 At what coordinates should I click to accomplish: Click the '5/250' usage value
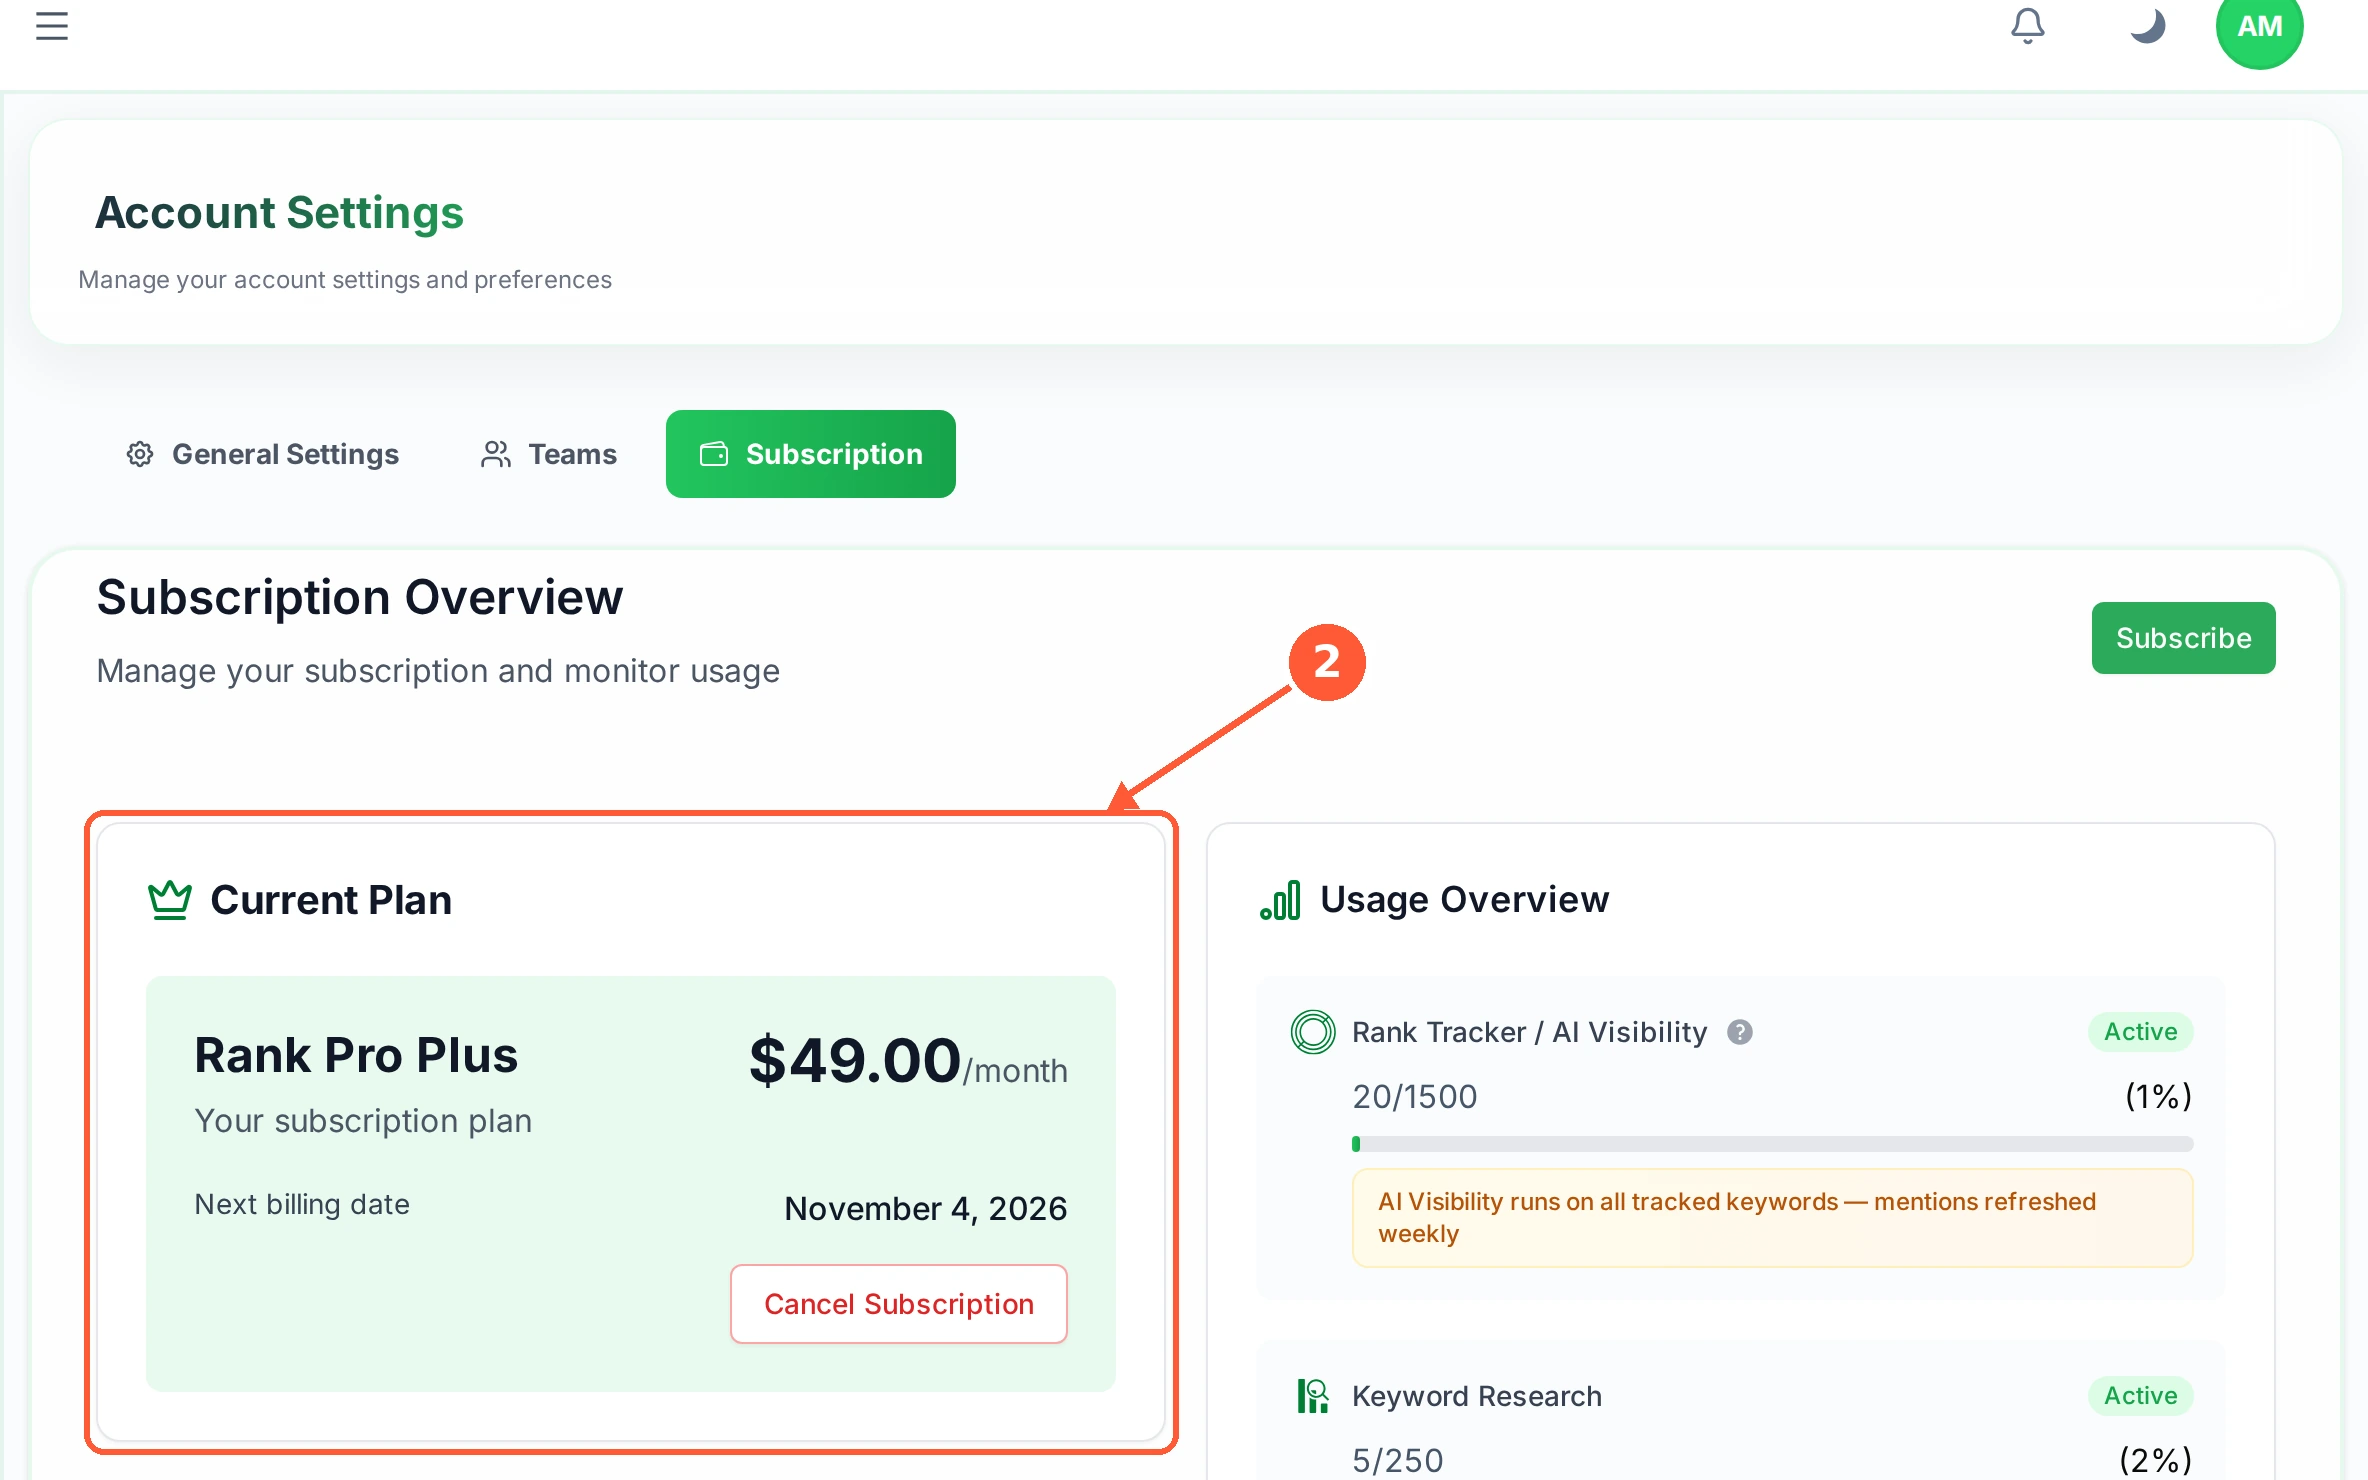(x=1398, y=1461)
